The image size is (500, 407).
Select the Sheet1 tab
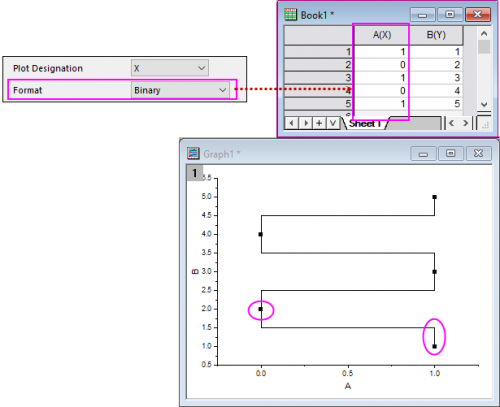(x=365, y=124)
